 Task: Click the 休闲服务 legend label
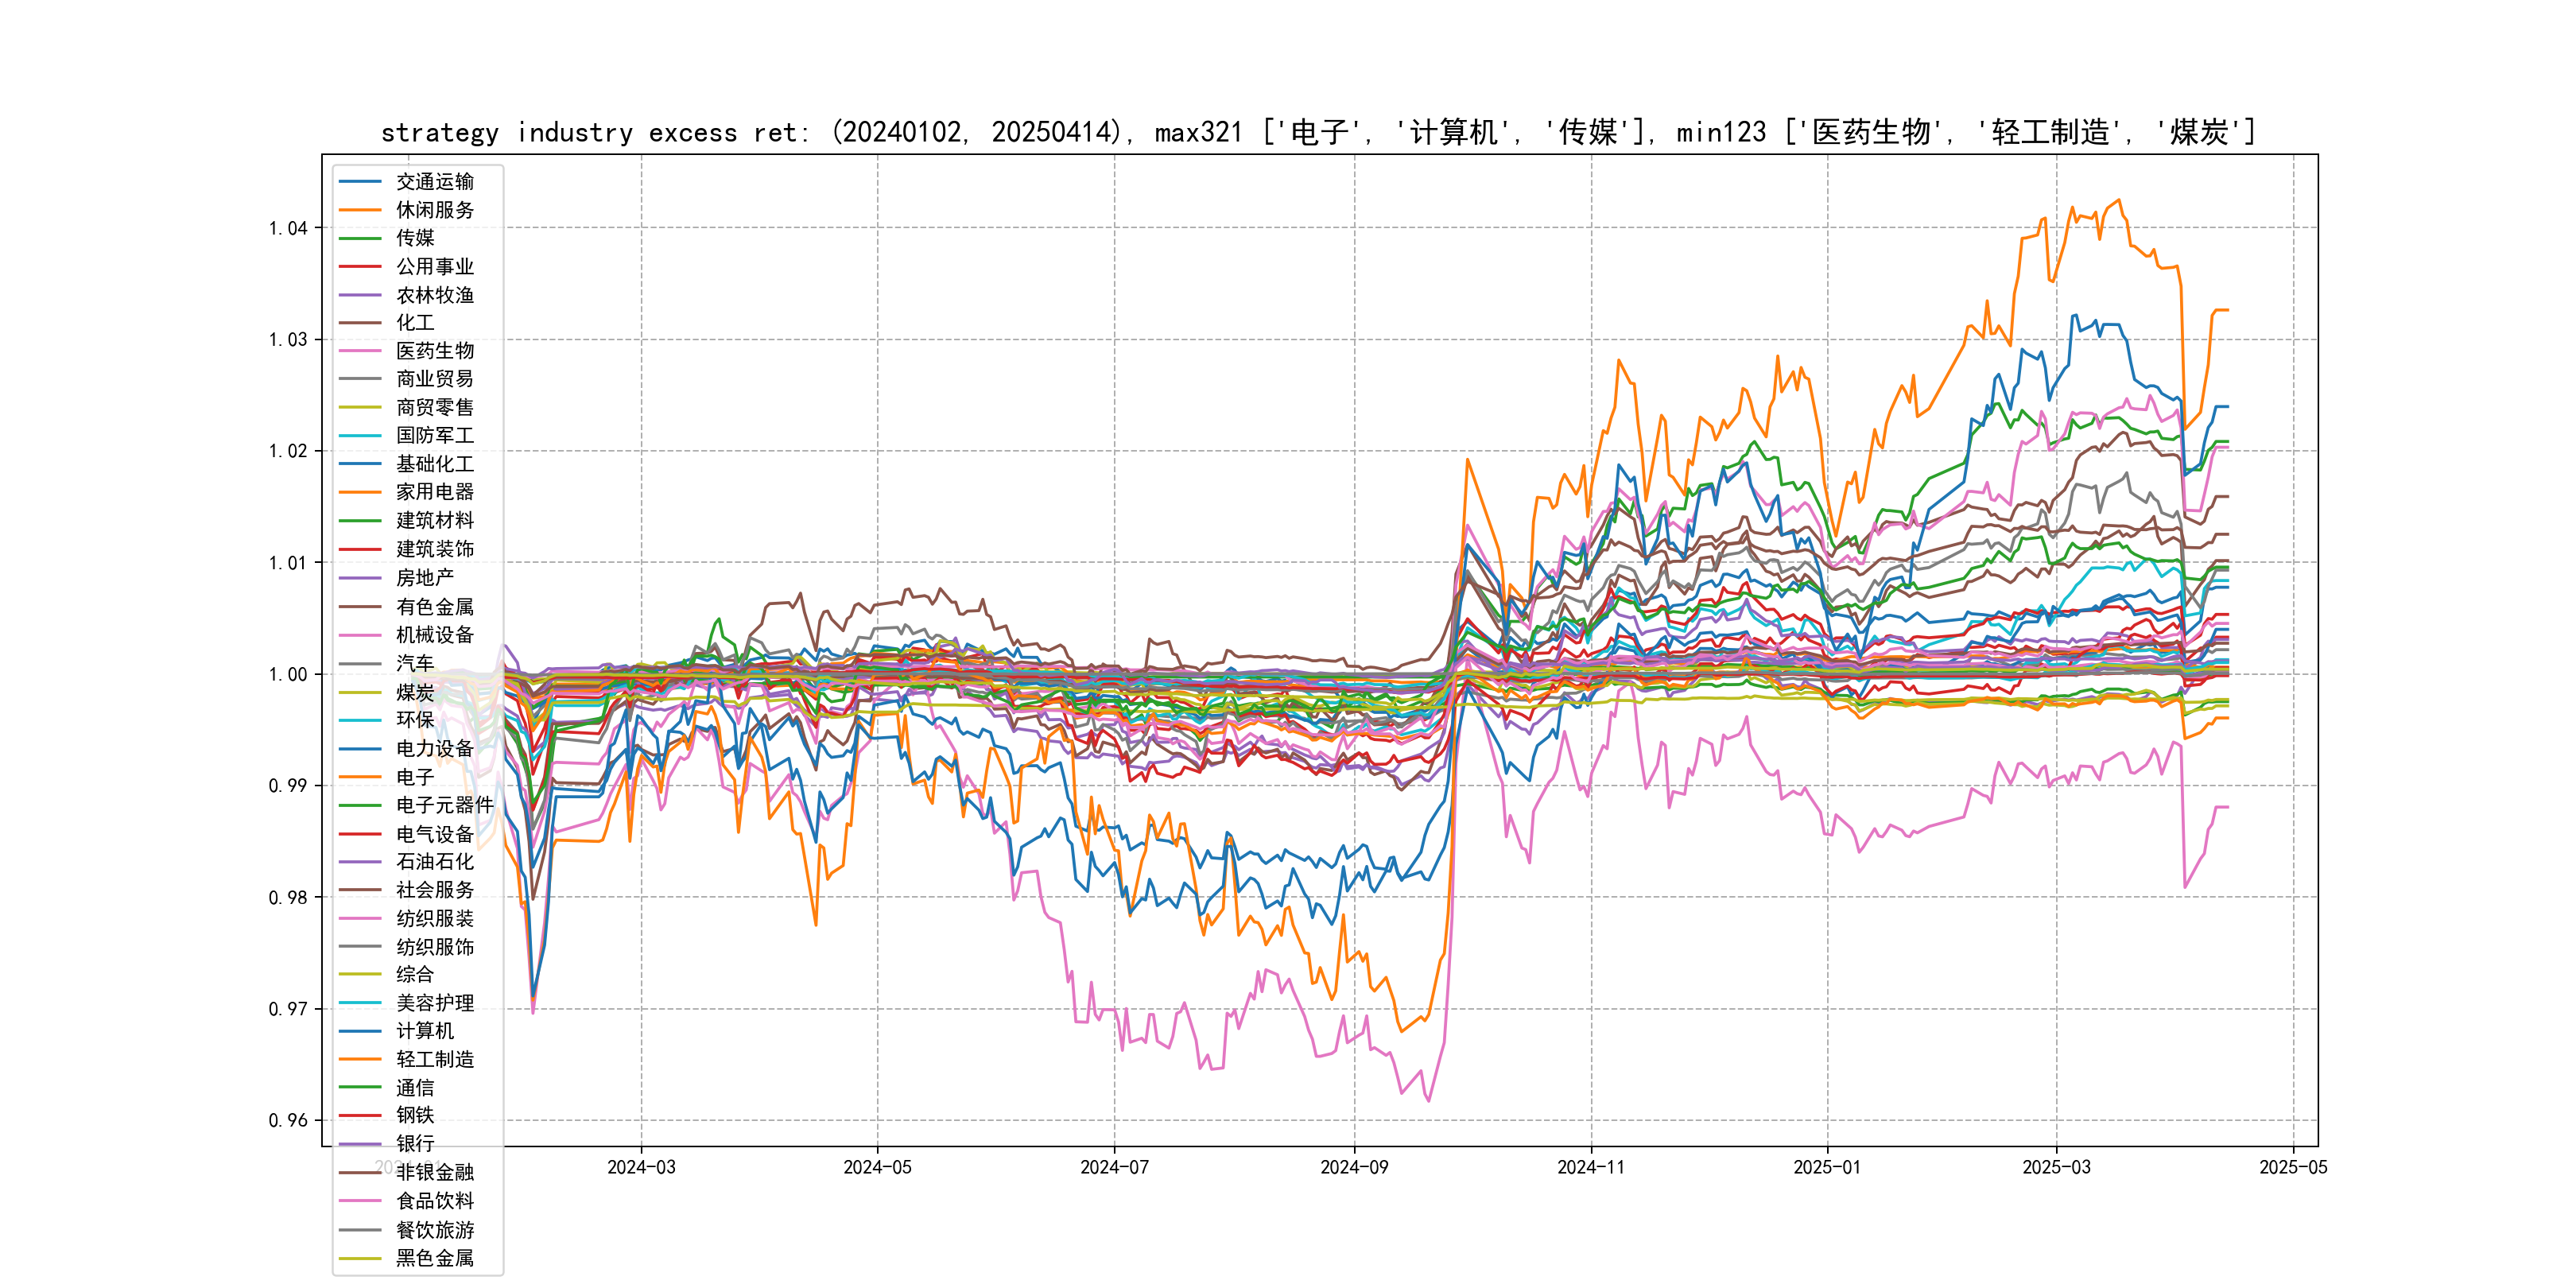(434, 210)
